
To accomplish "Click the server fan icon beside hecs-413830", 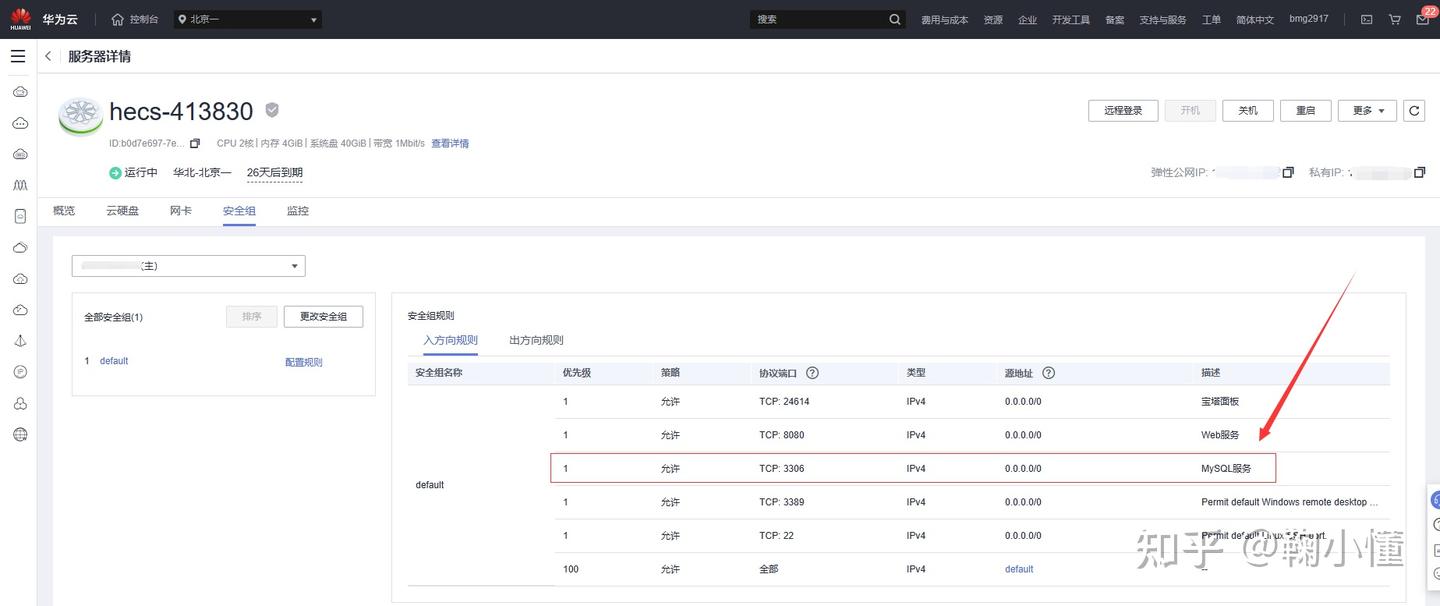I will (x=81, y=115).
